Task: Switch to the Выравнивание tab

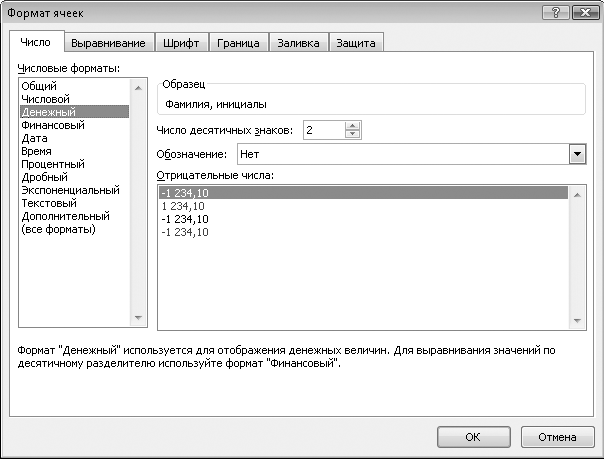Action: tap(108, 43)
